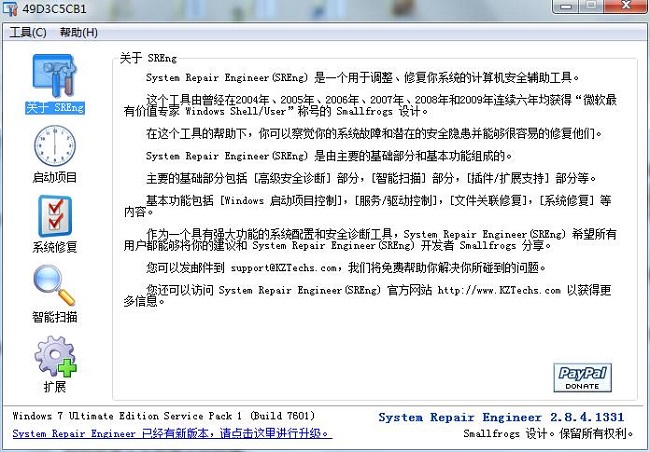Click the 扩展 sidebar label

point(55,387)
